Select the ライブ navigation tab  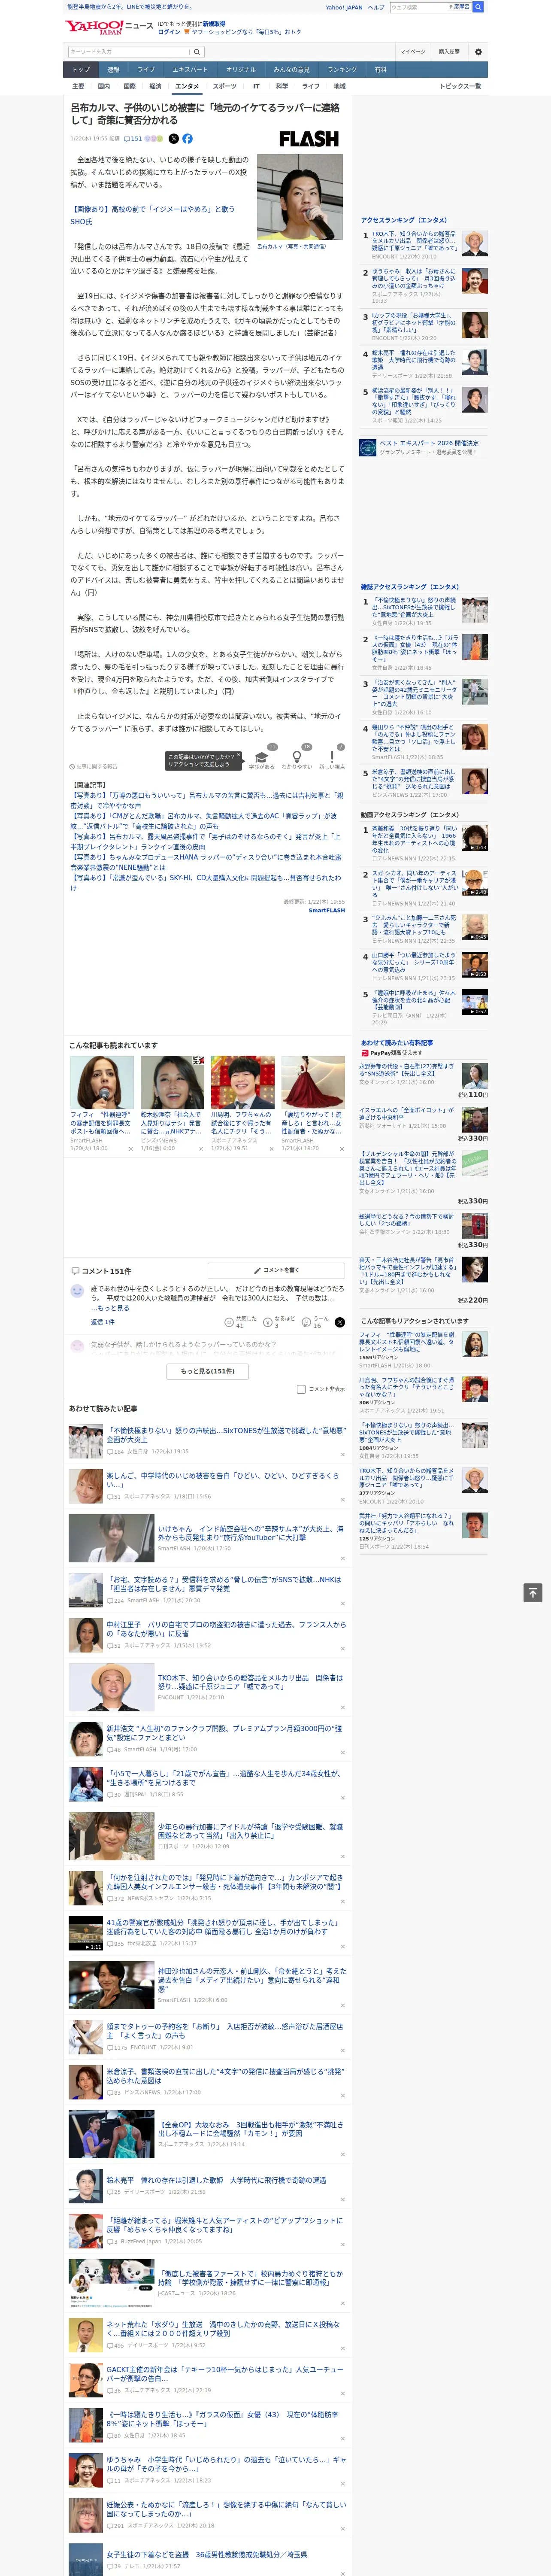coord(146,70)
